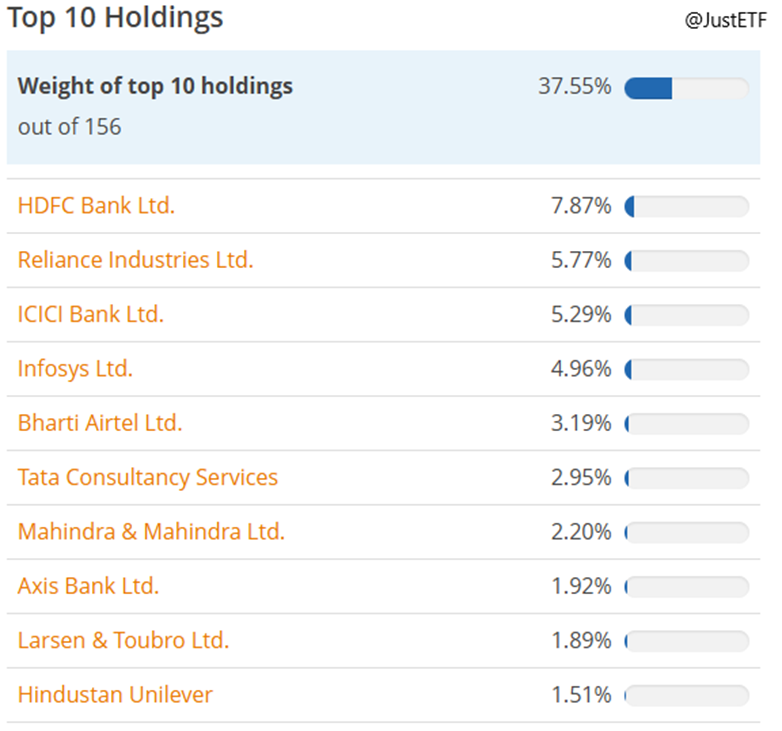Open the HDFC Bank Ltd. holding link

(x=96, y=206)
